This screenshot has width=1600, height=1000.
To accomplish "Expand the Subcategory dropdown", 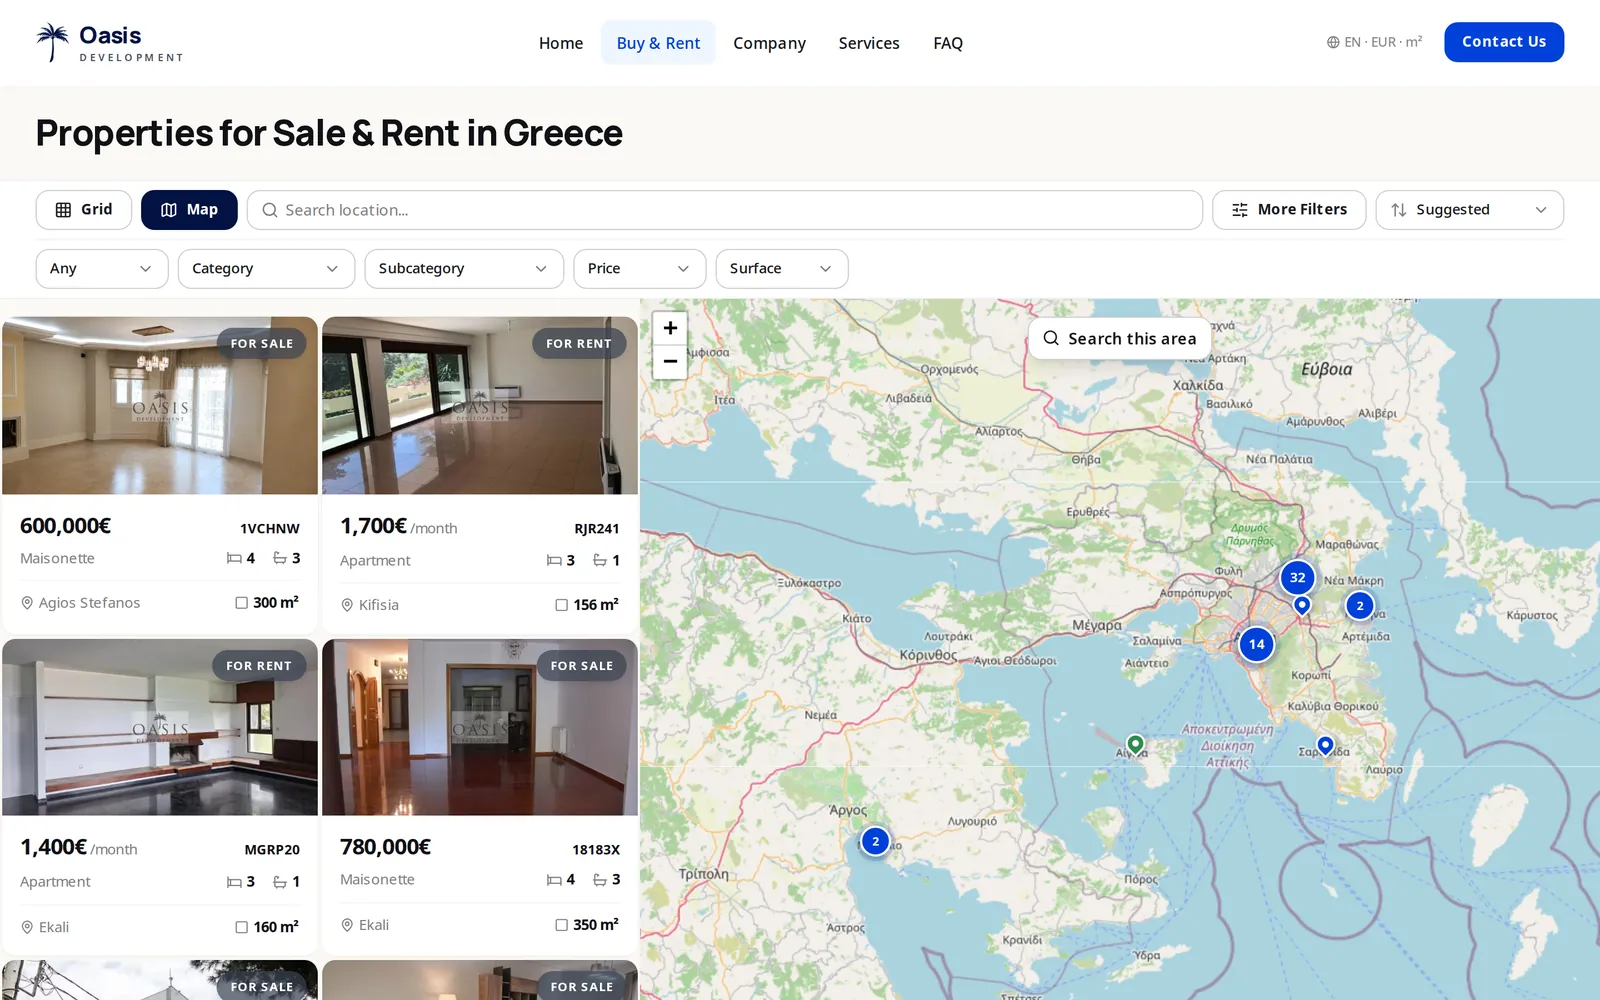I will tap(464, 269).
